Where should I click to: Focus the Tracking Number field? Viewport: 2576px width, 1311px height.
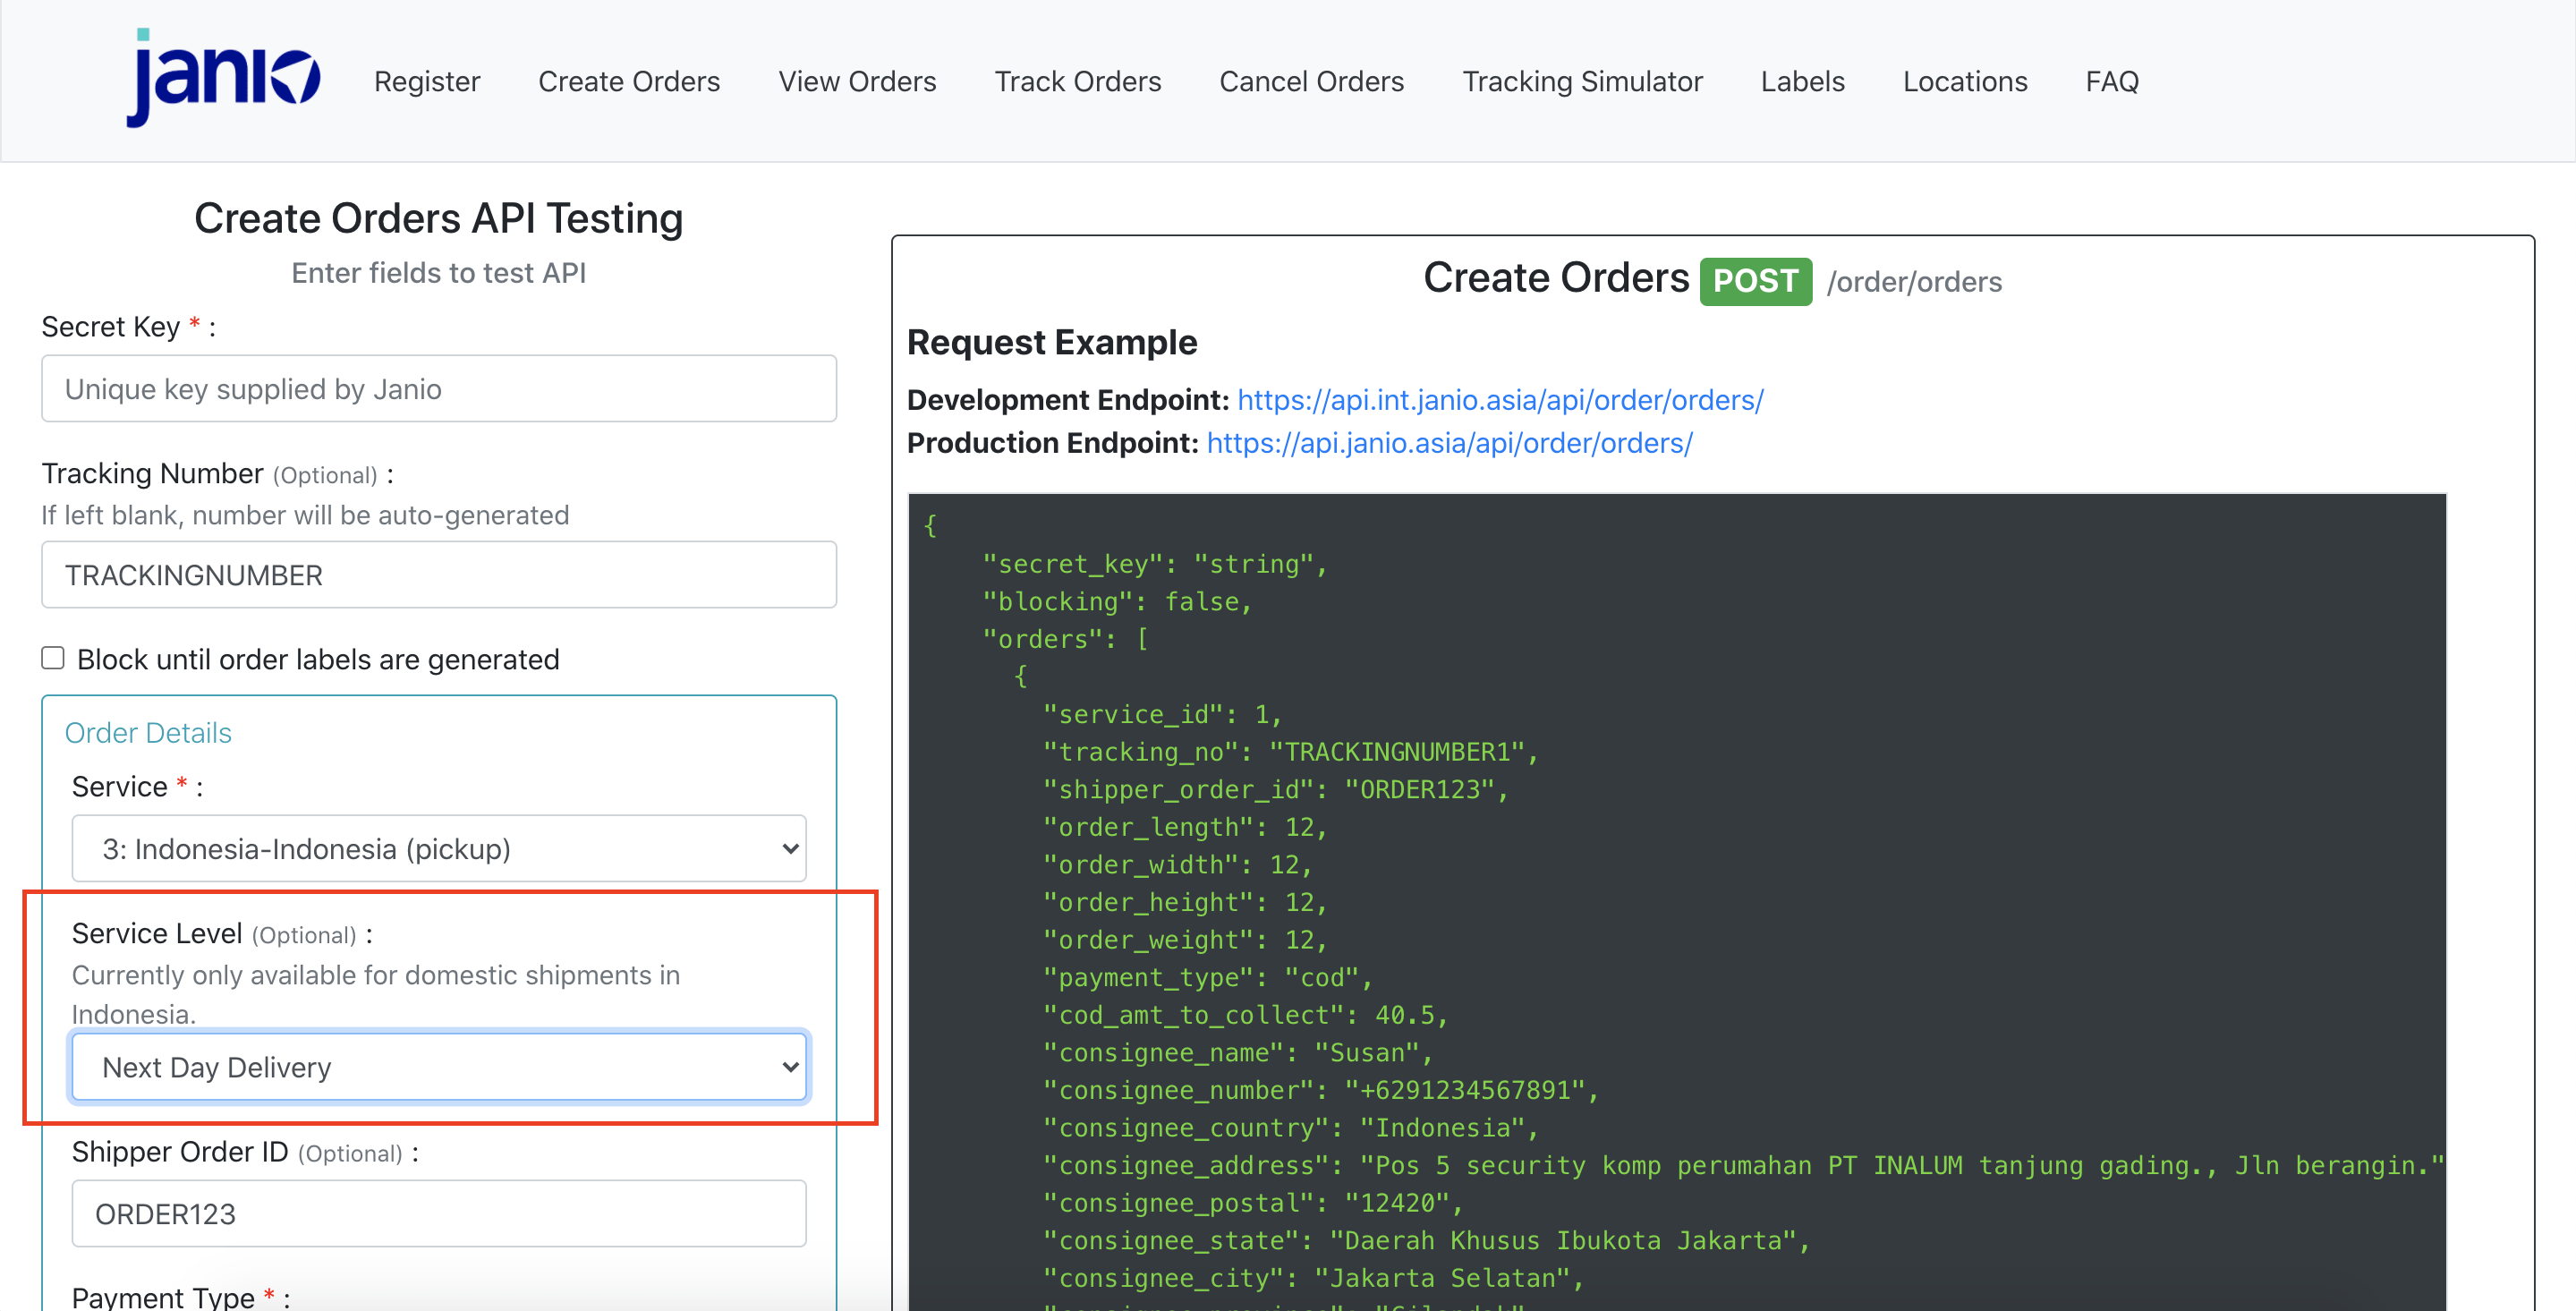(x=439, y=575)
